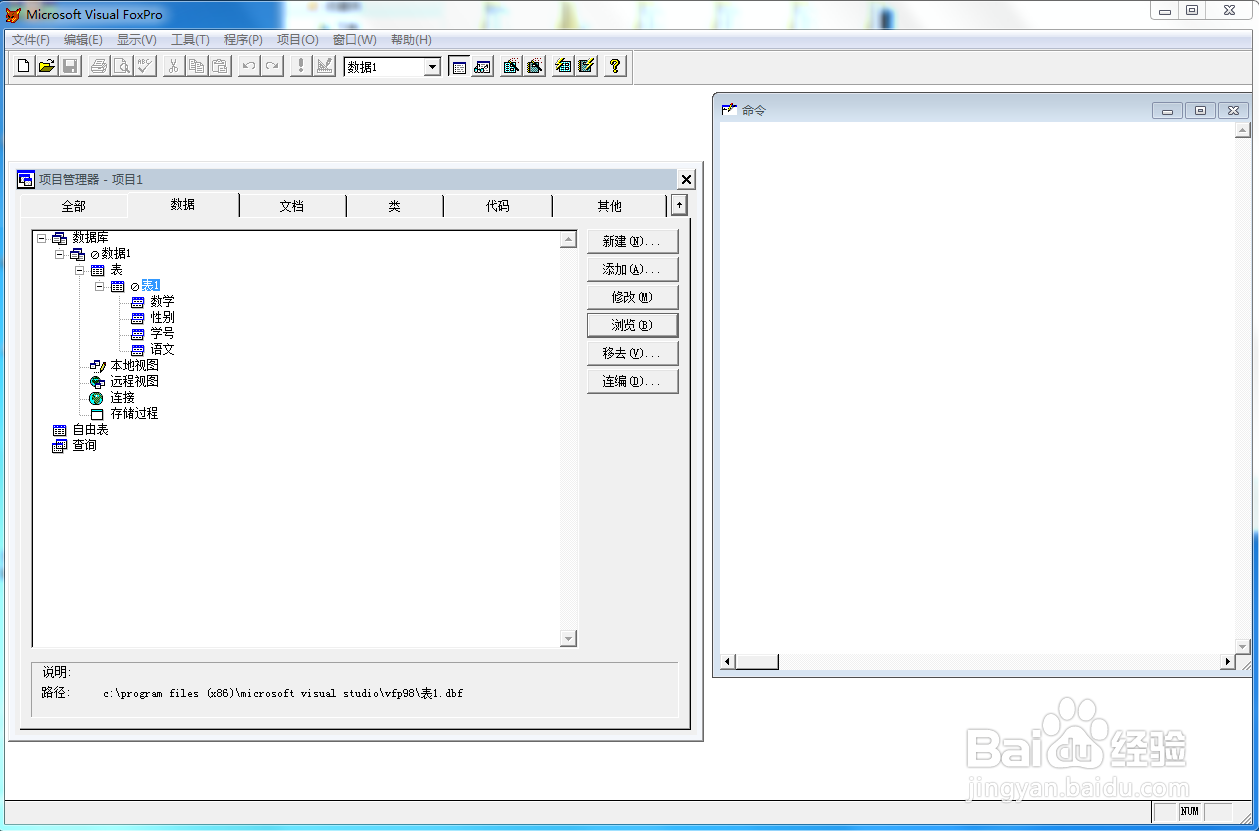Select the 表 tree item
This screenshot has width=1259, height=831.
click(x=117, y=270)
